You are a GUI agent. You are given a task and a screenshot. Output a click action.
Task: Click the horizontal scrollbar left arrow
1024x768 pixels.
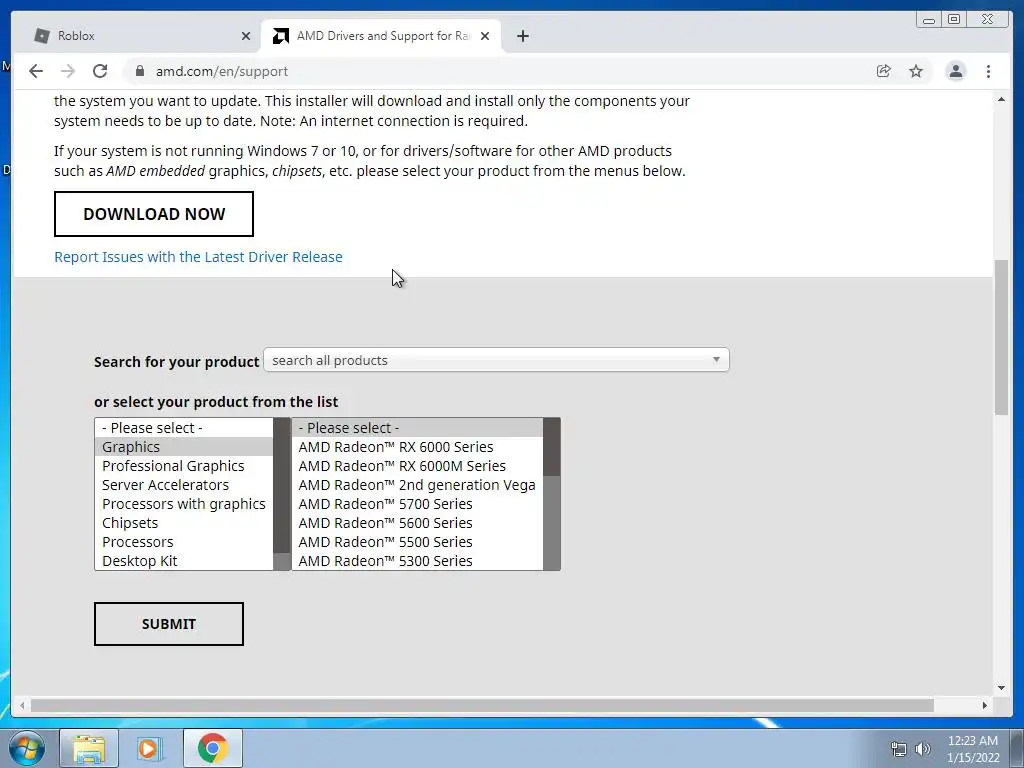point(22,705)
